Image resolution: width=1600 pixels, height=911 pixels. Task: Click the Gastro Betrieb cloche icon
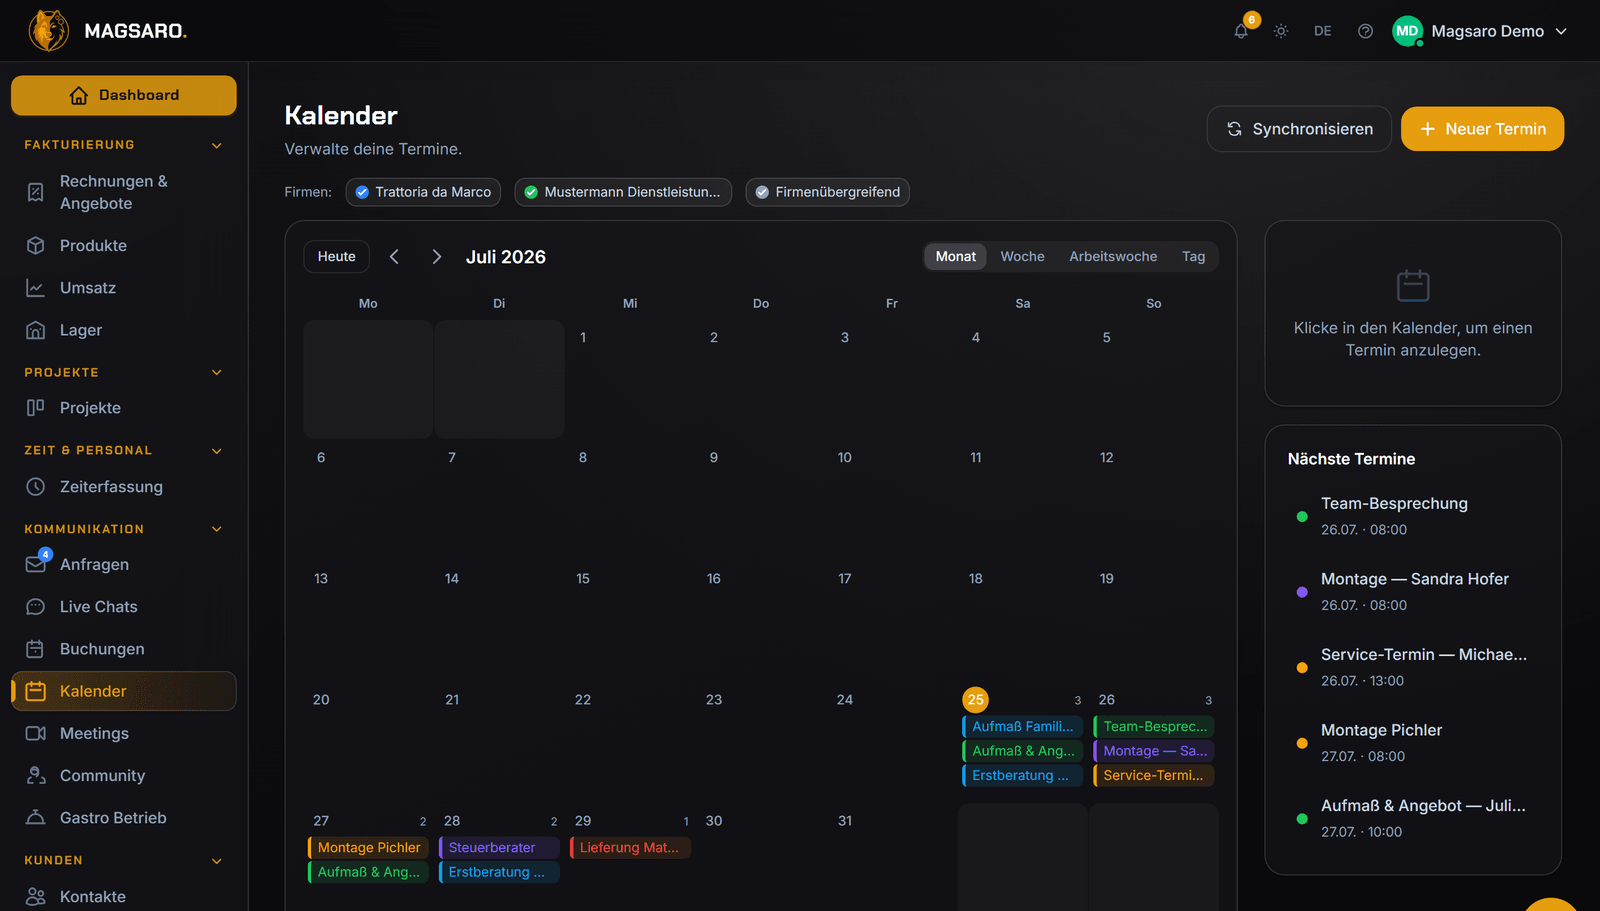pos(35,818)
